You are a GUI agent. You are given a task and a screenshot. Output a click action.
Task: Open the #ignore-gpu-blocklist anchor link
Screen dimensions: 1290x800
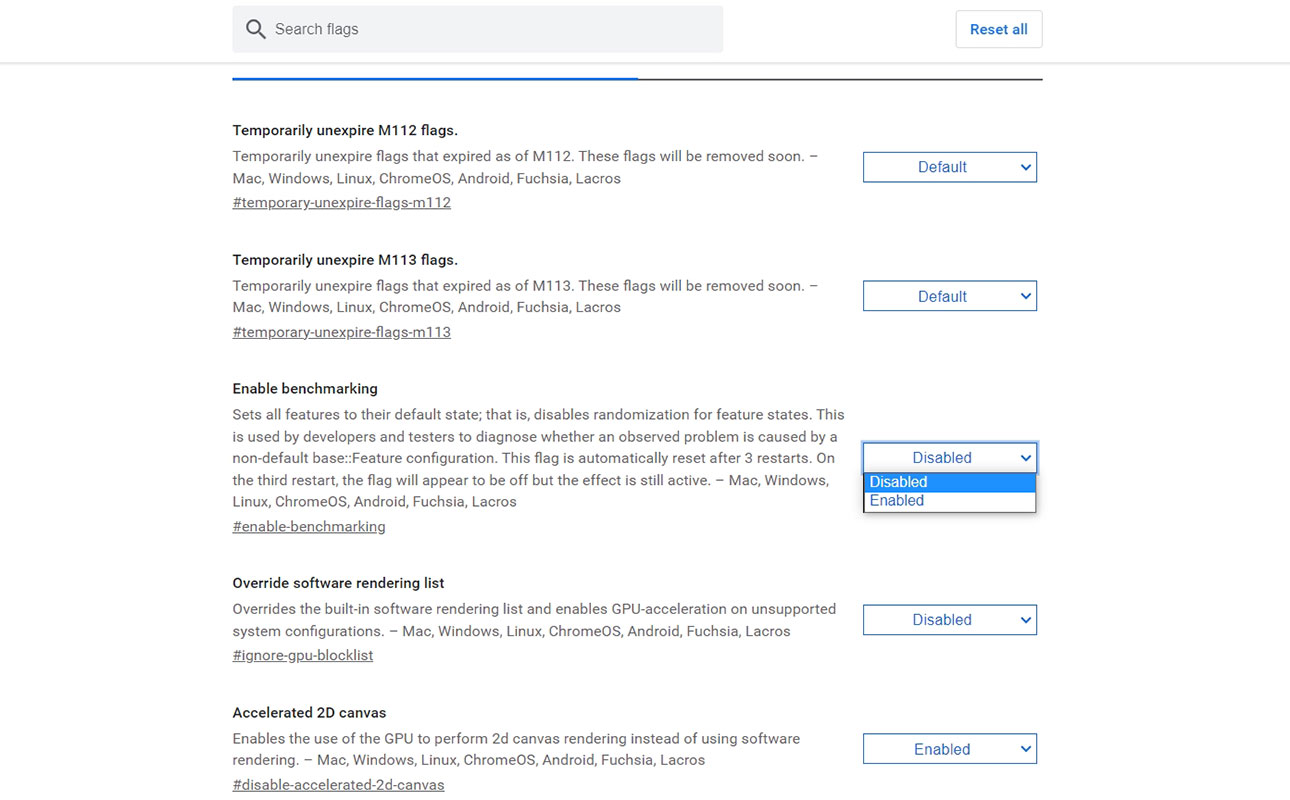tap(303, 655)
